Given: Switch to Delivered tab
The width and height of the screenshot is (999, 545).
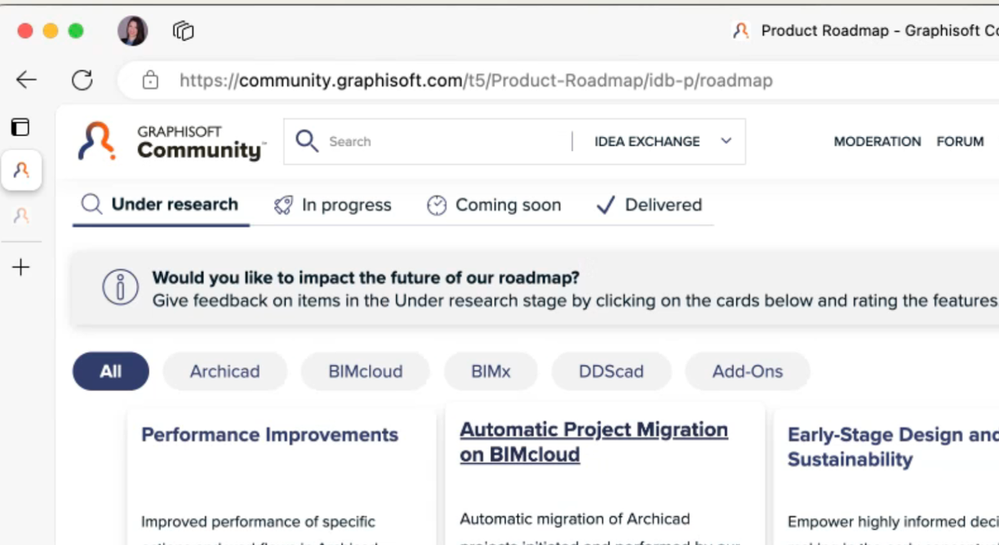Looking at the screenshot, I should [649, 205].
